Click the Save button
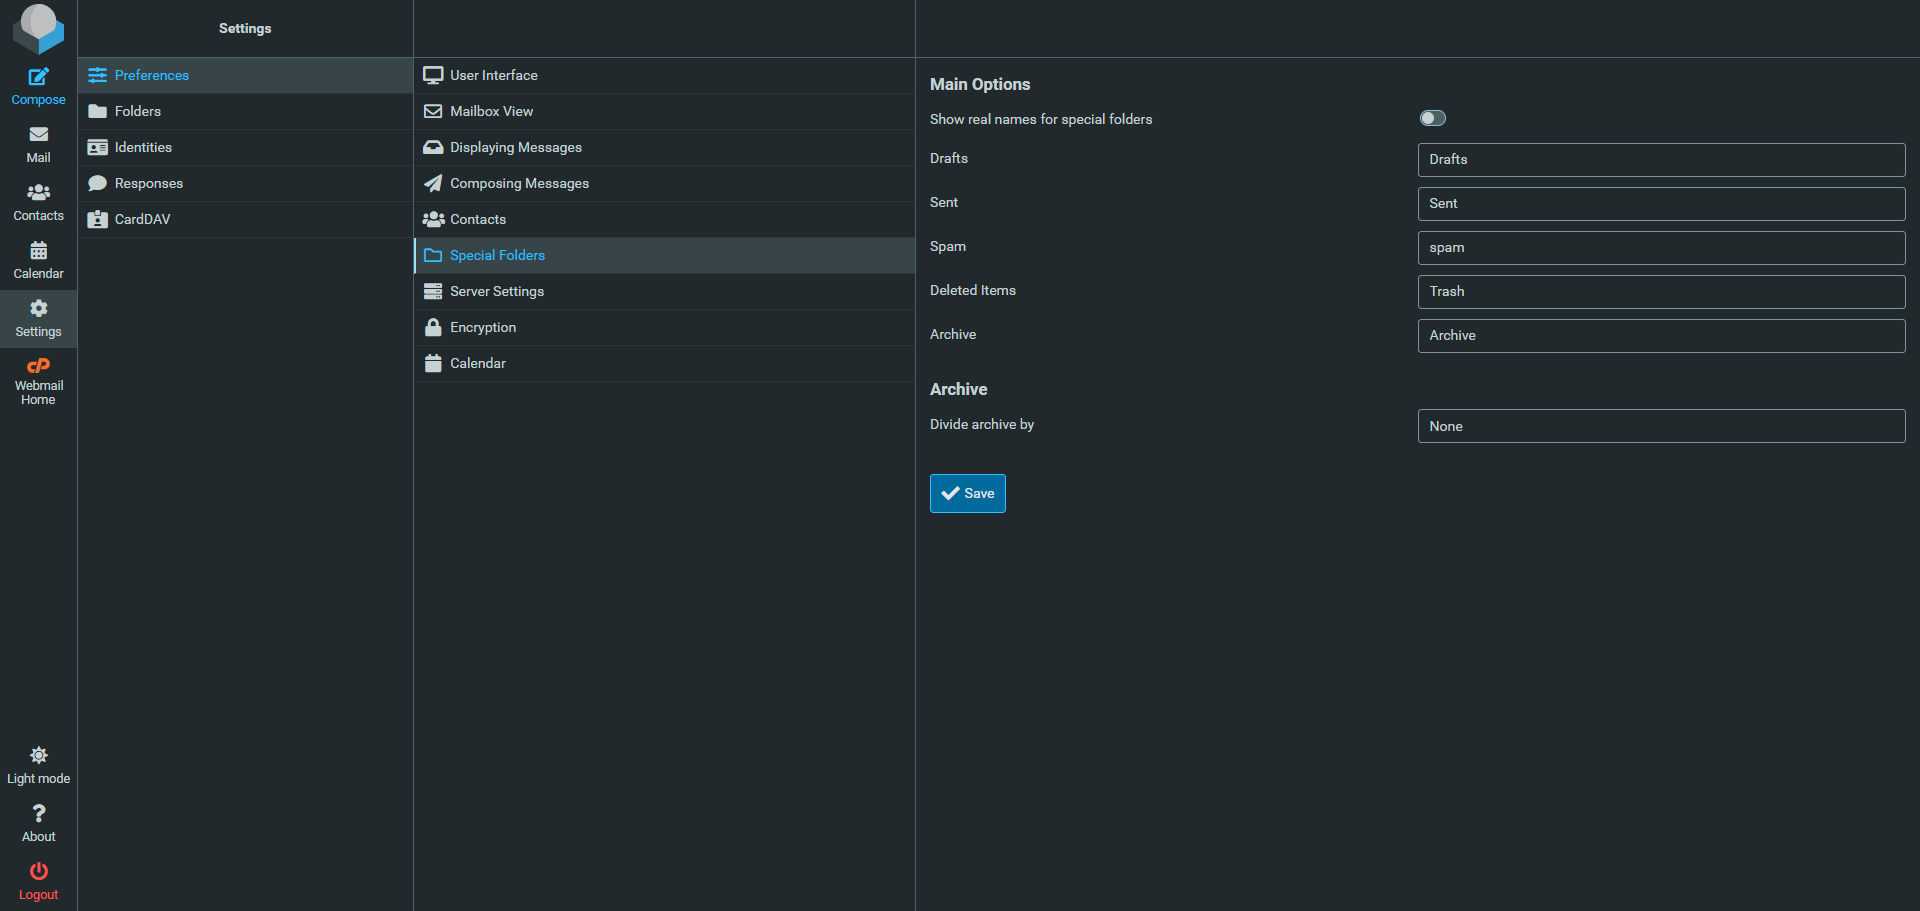The width and height of the screenshot is (1920, 911). (967, 493)
